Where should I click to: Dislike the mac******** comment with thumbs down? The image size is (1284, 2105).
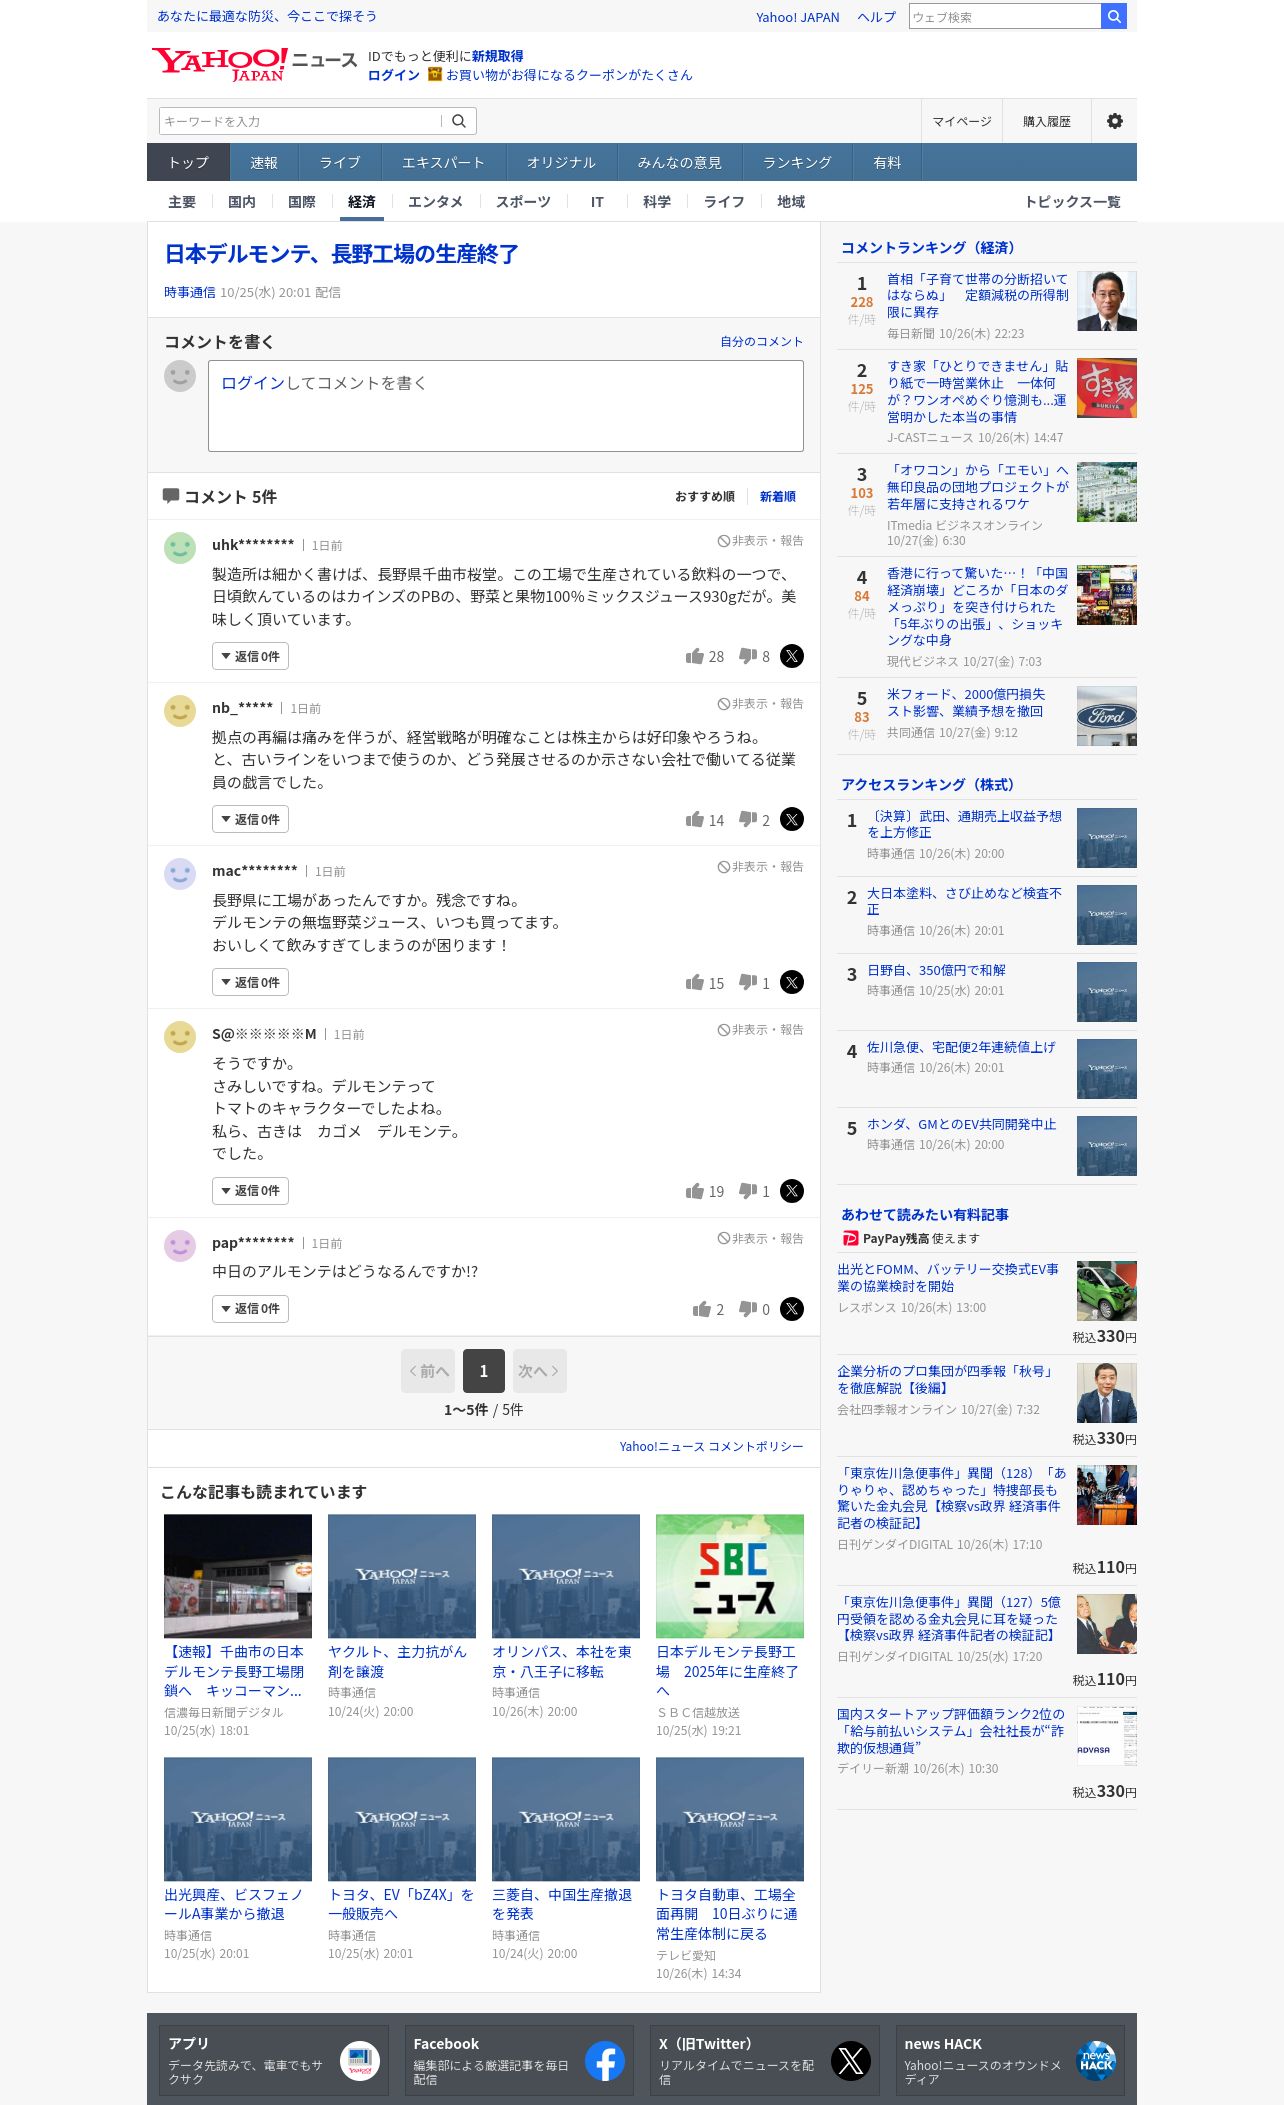[x=748, y=982]
